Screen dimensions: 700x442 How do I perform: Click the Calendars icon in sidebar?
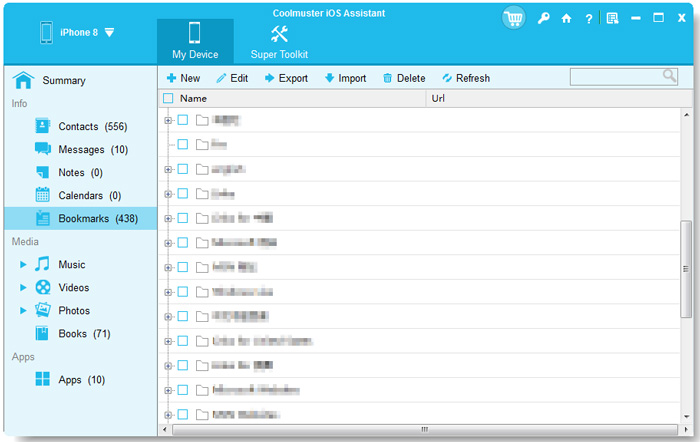tap(43, 195)
